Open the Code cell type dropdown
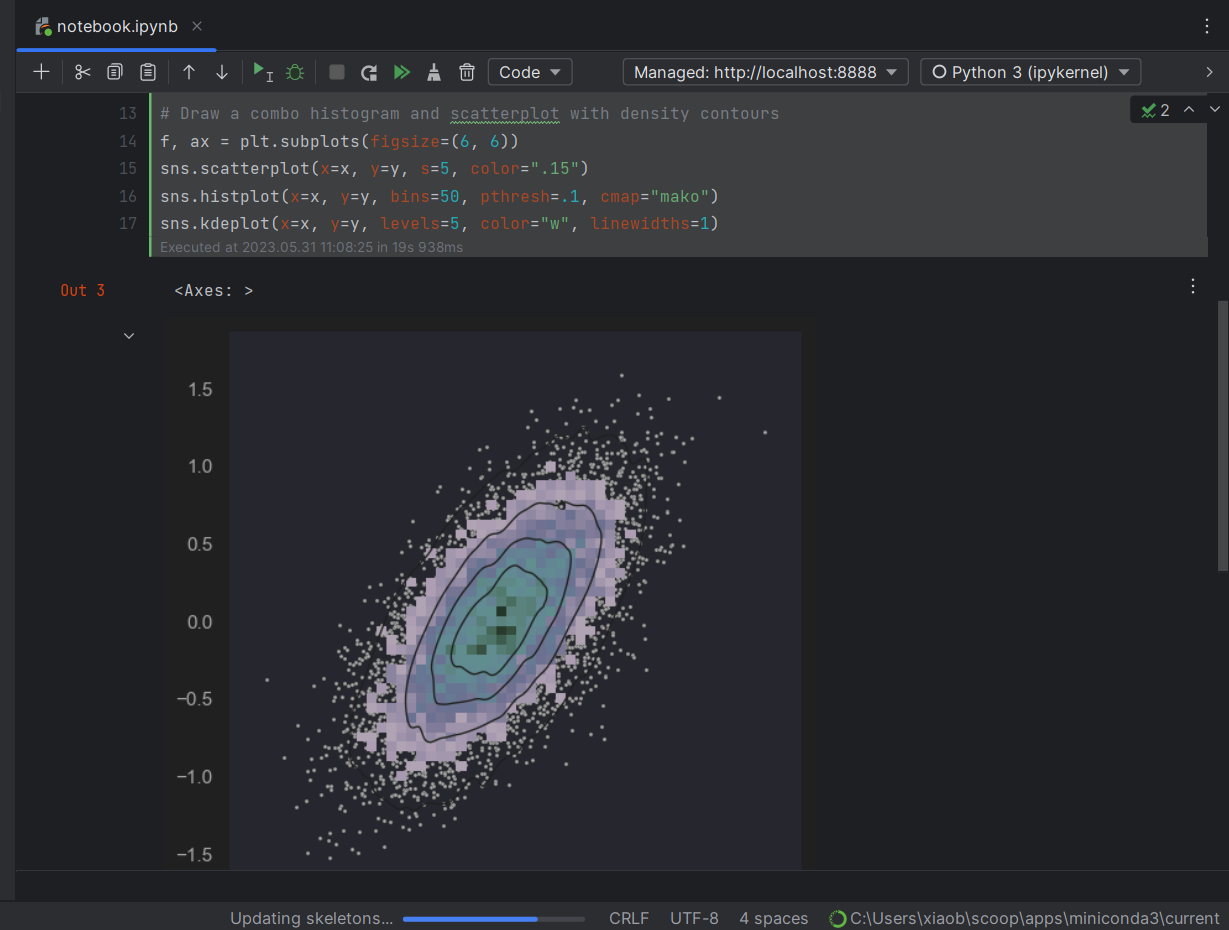This screenshot has width=1229, height=930. (530, 72)
